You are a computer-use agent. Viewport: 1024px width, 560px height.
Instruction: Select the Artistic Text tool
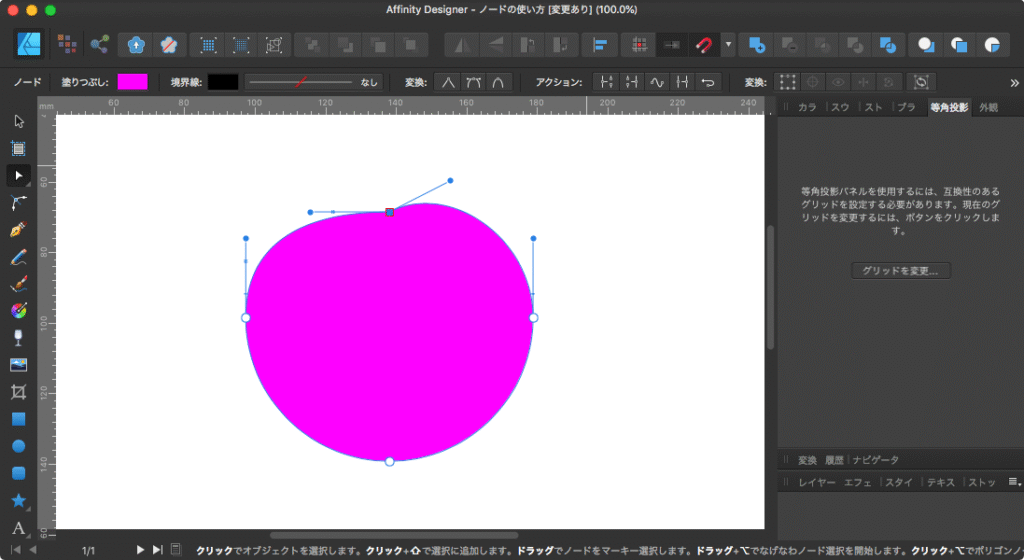point(18,527)
